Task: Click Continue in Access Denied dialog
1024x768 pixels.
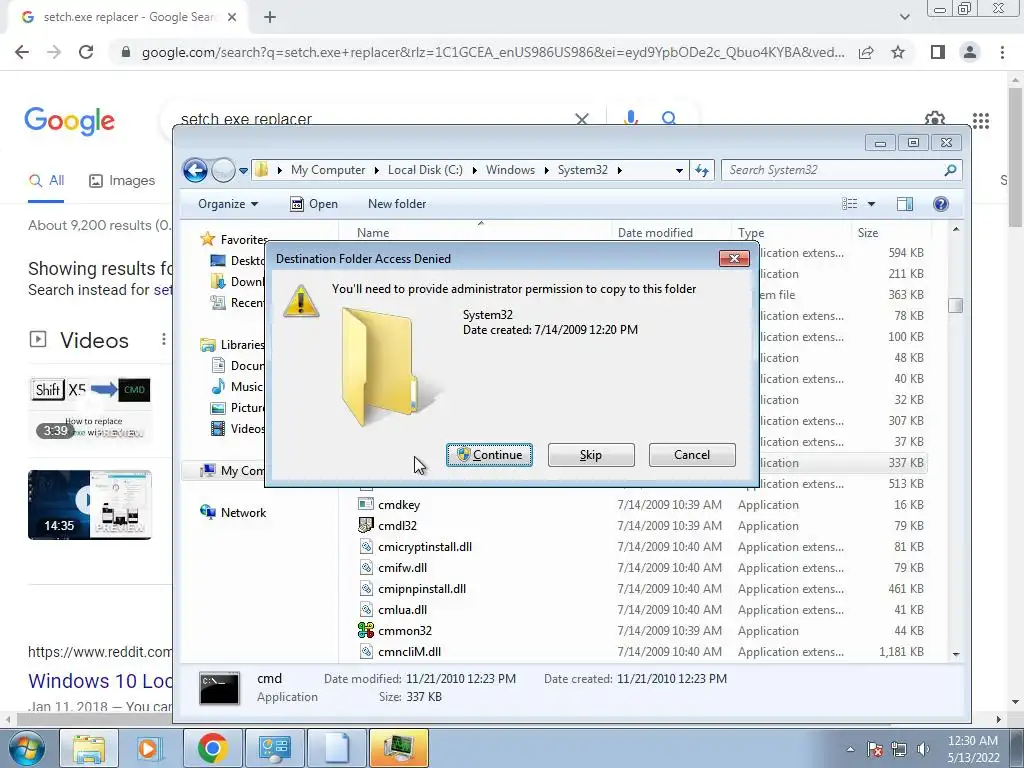Action: coord(489,455)
